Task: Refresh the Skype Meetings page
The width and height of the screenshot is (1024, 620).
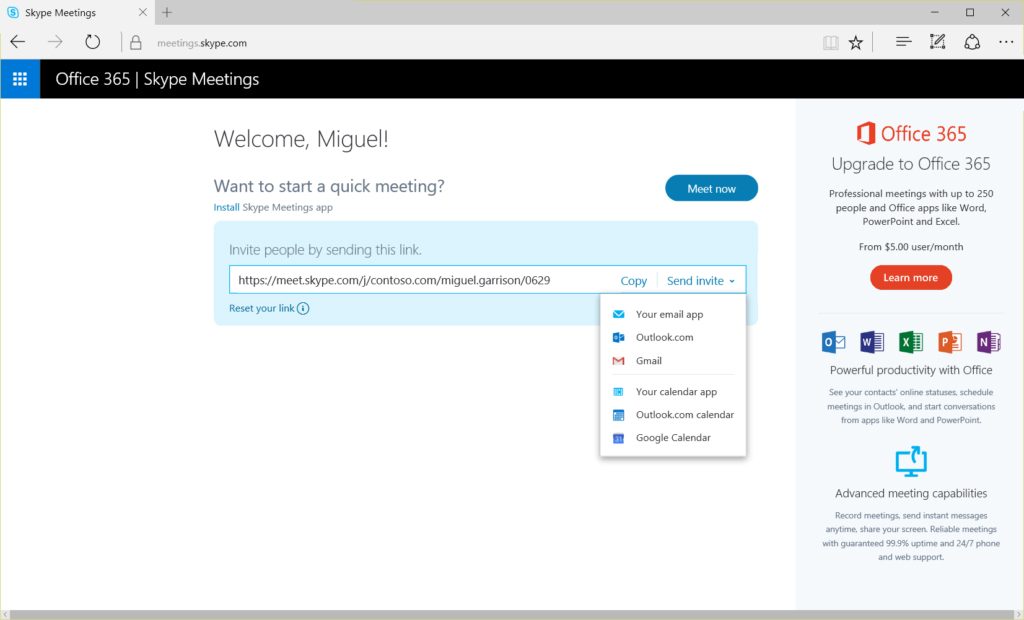Action: [x=93, y=42]
